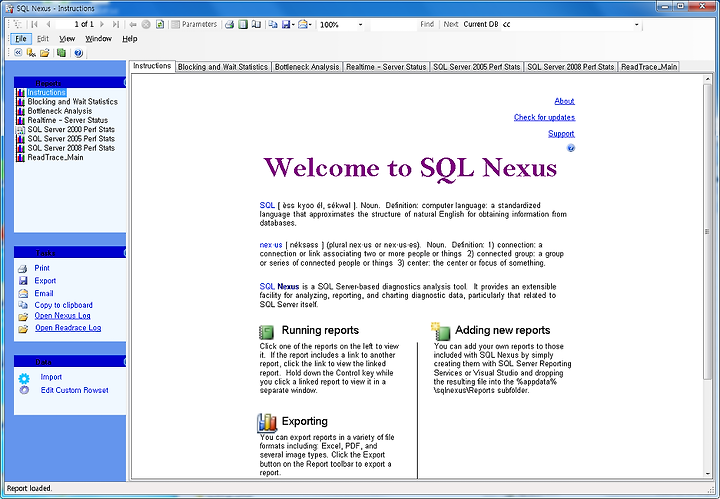The image size is (720, 499).
Task: Click Export in Tasks panel
Action: [x=45, y=280]
